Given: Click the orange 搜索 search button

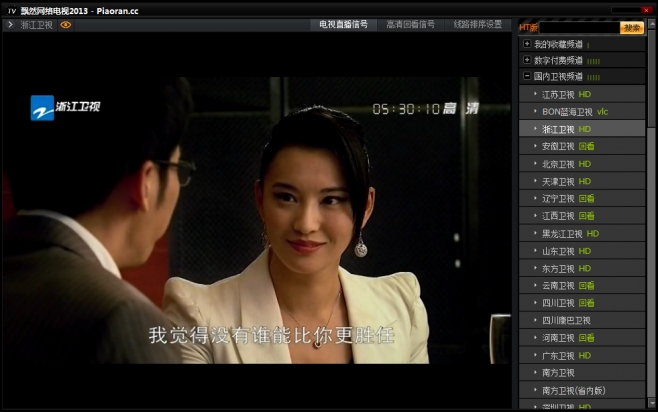Looking at the screenshot, I should [x=632, y=28].
